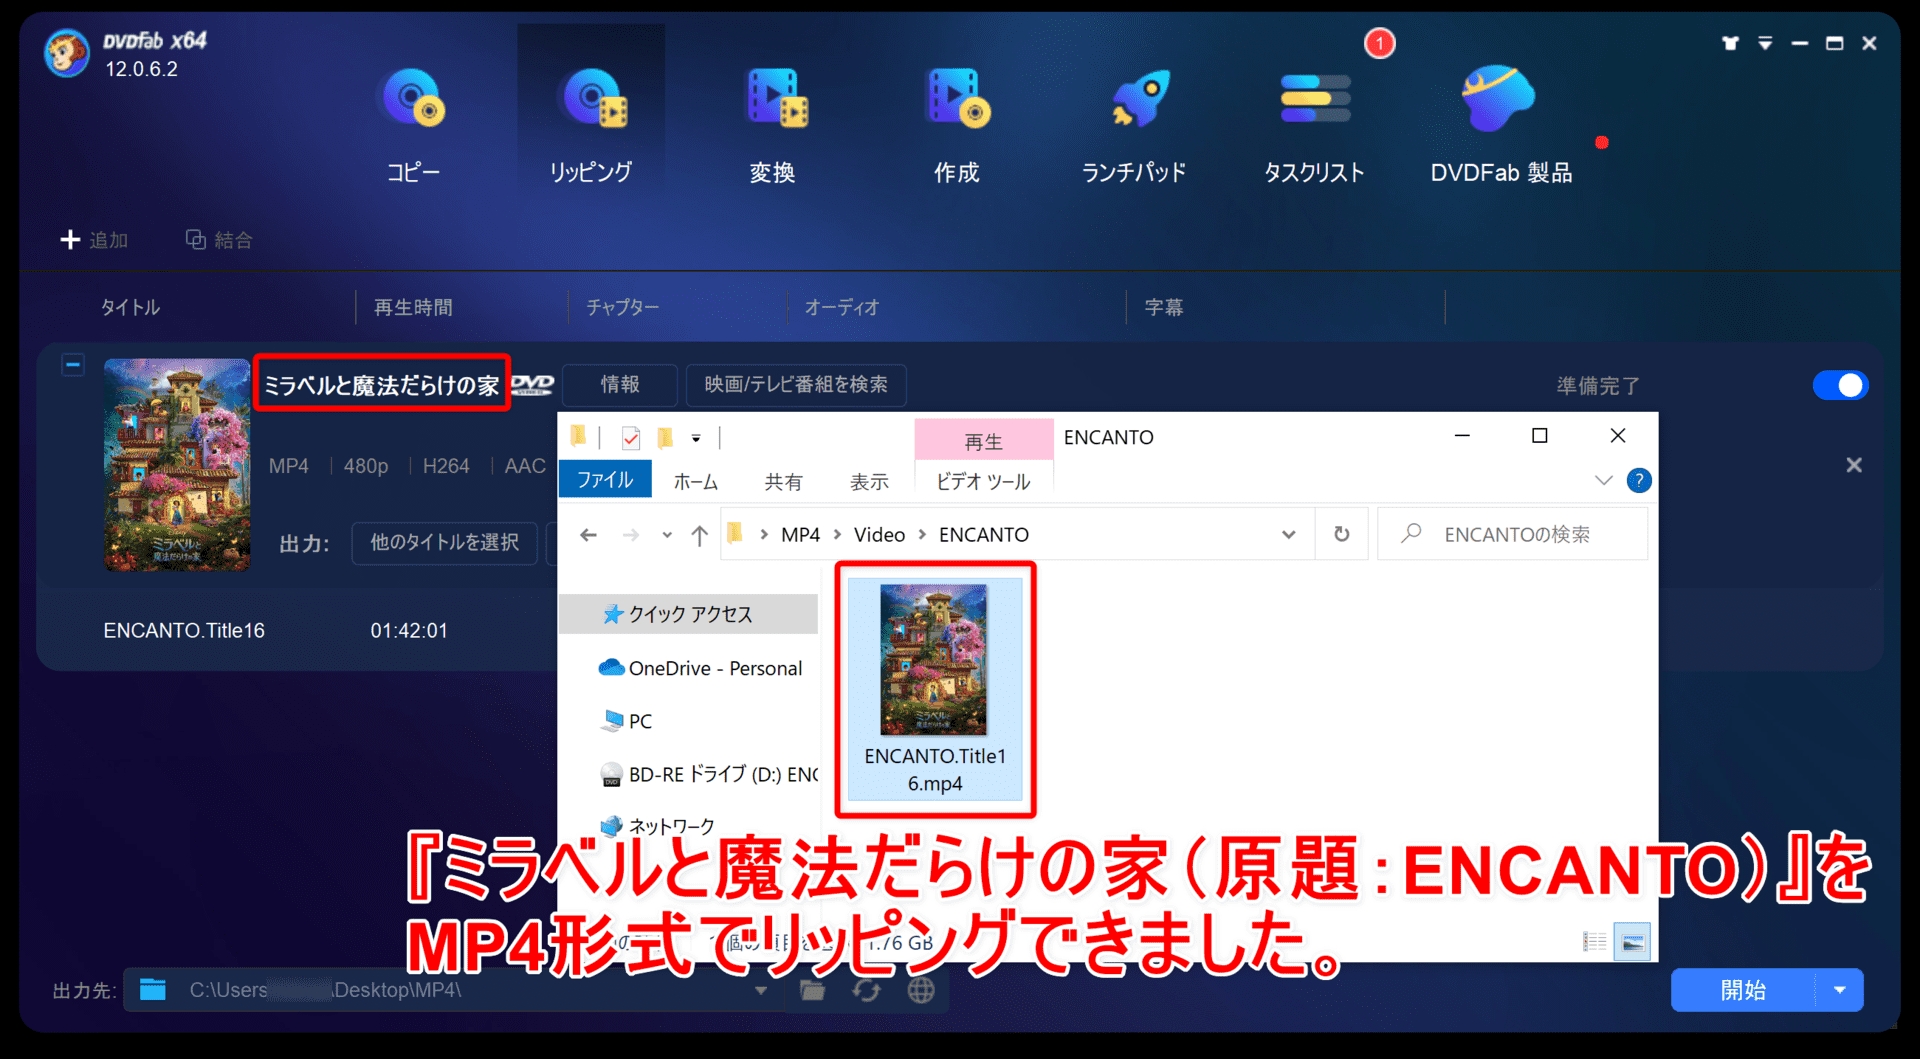Open the コピー (Copy) module
The height and width of the screenshot is (1059, 1920).
pyautogui.click(x=413, y=125)
